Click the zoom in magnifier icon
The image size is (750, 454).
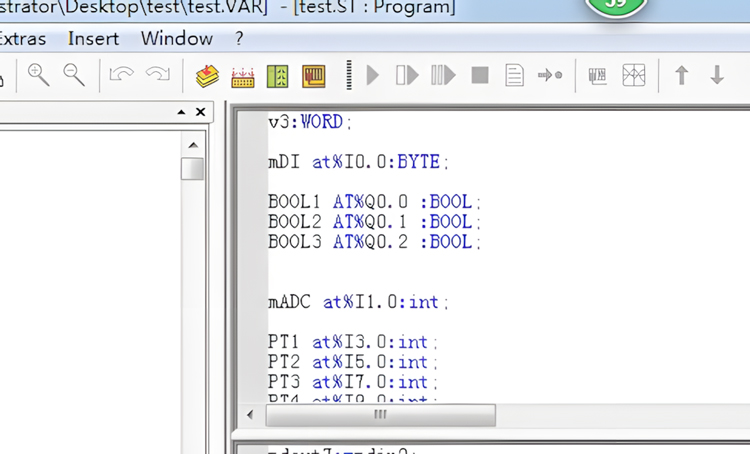[x=39, y=75]
